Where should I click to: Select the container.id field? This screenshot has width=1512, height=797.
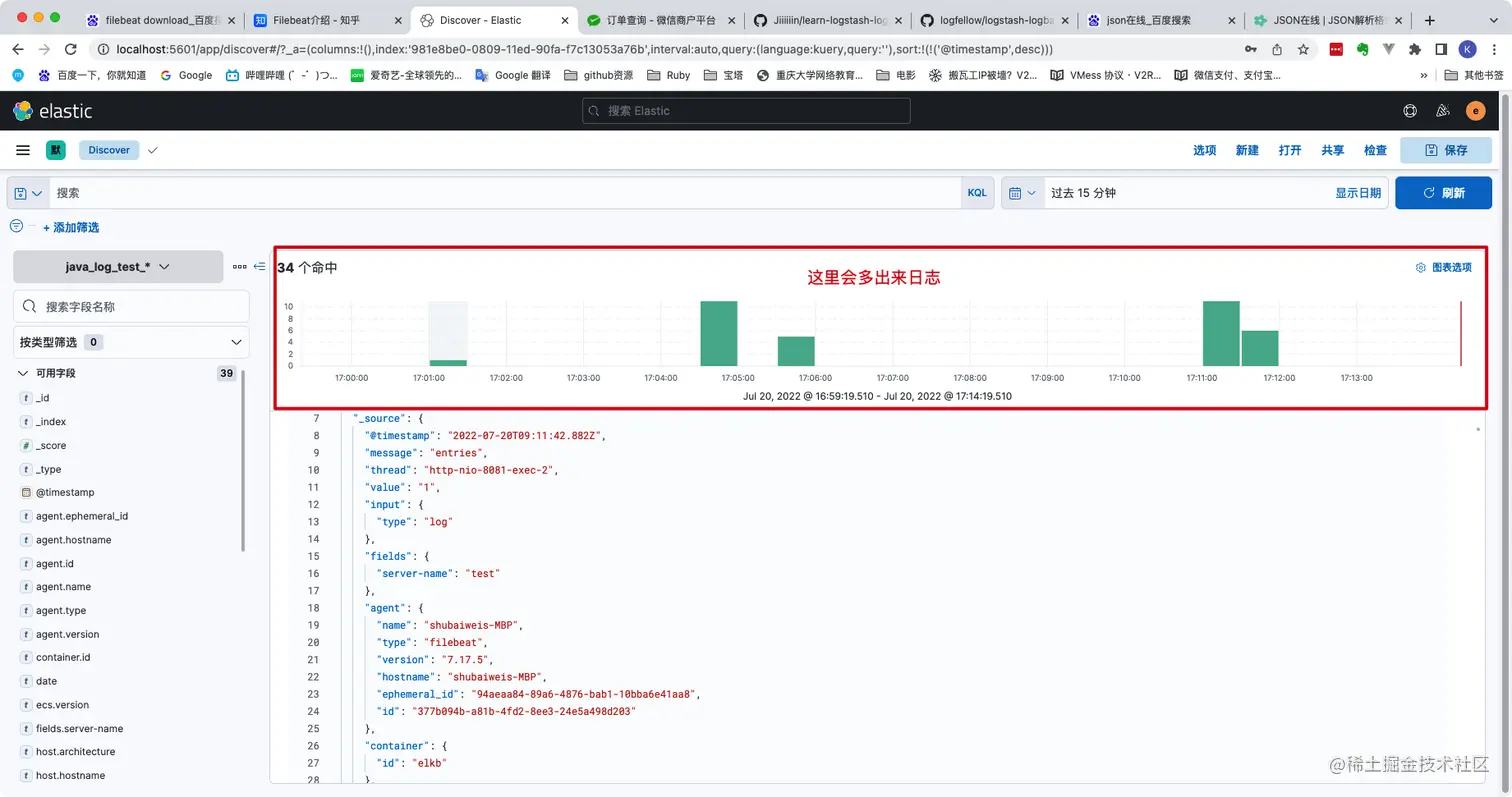coord(63,658)
